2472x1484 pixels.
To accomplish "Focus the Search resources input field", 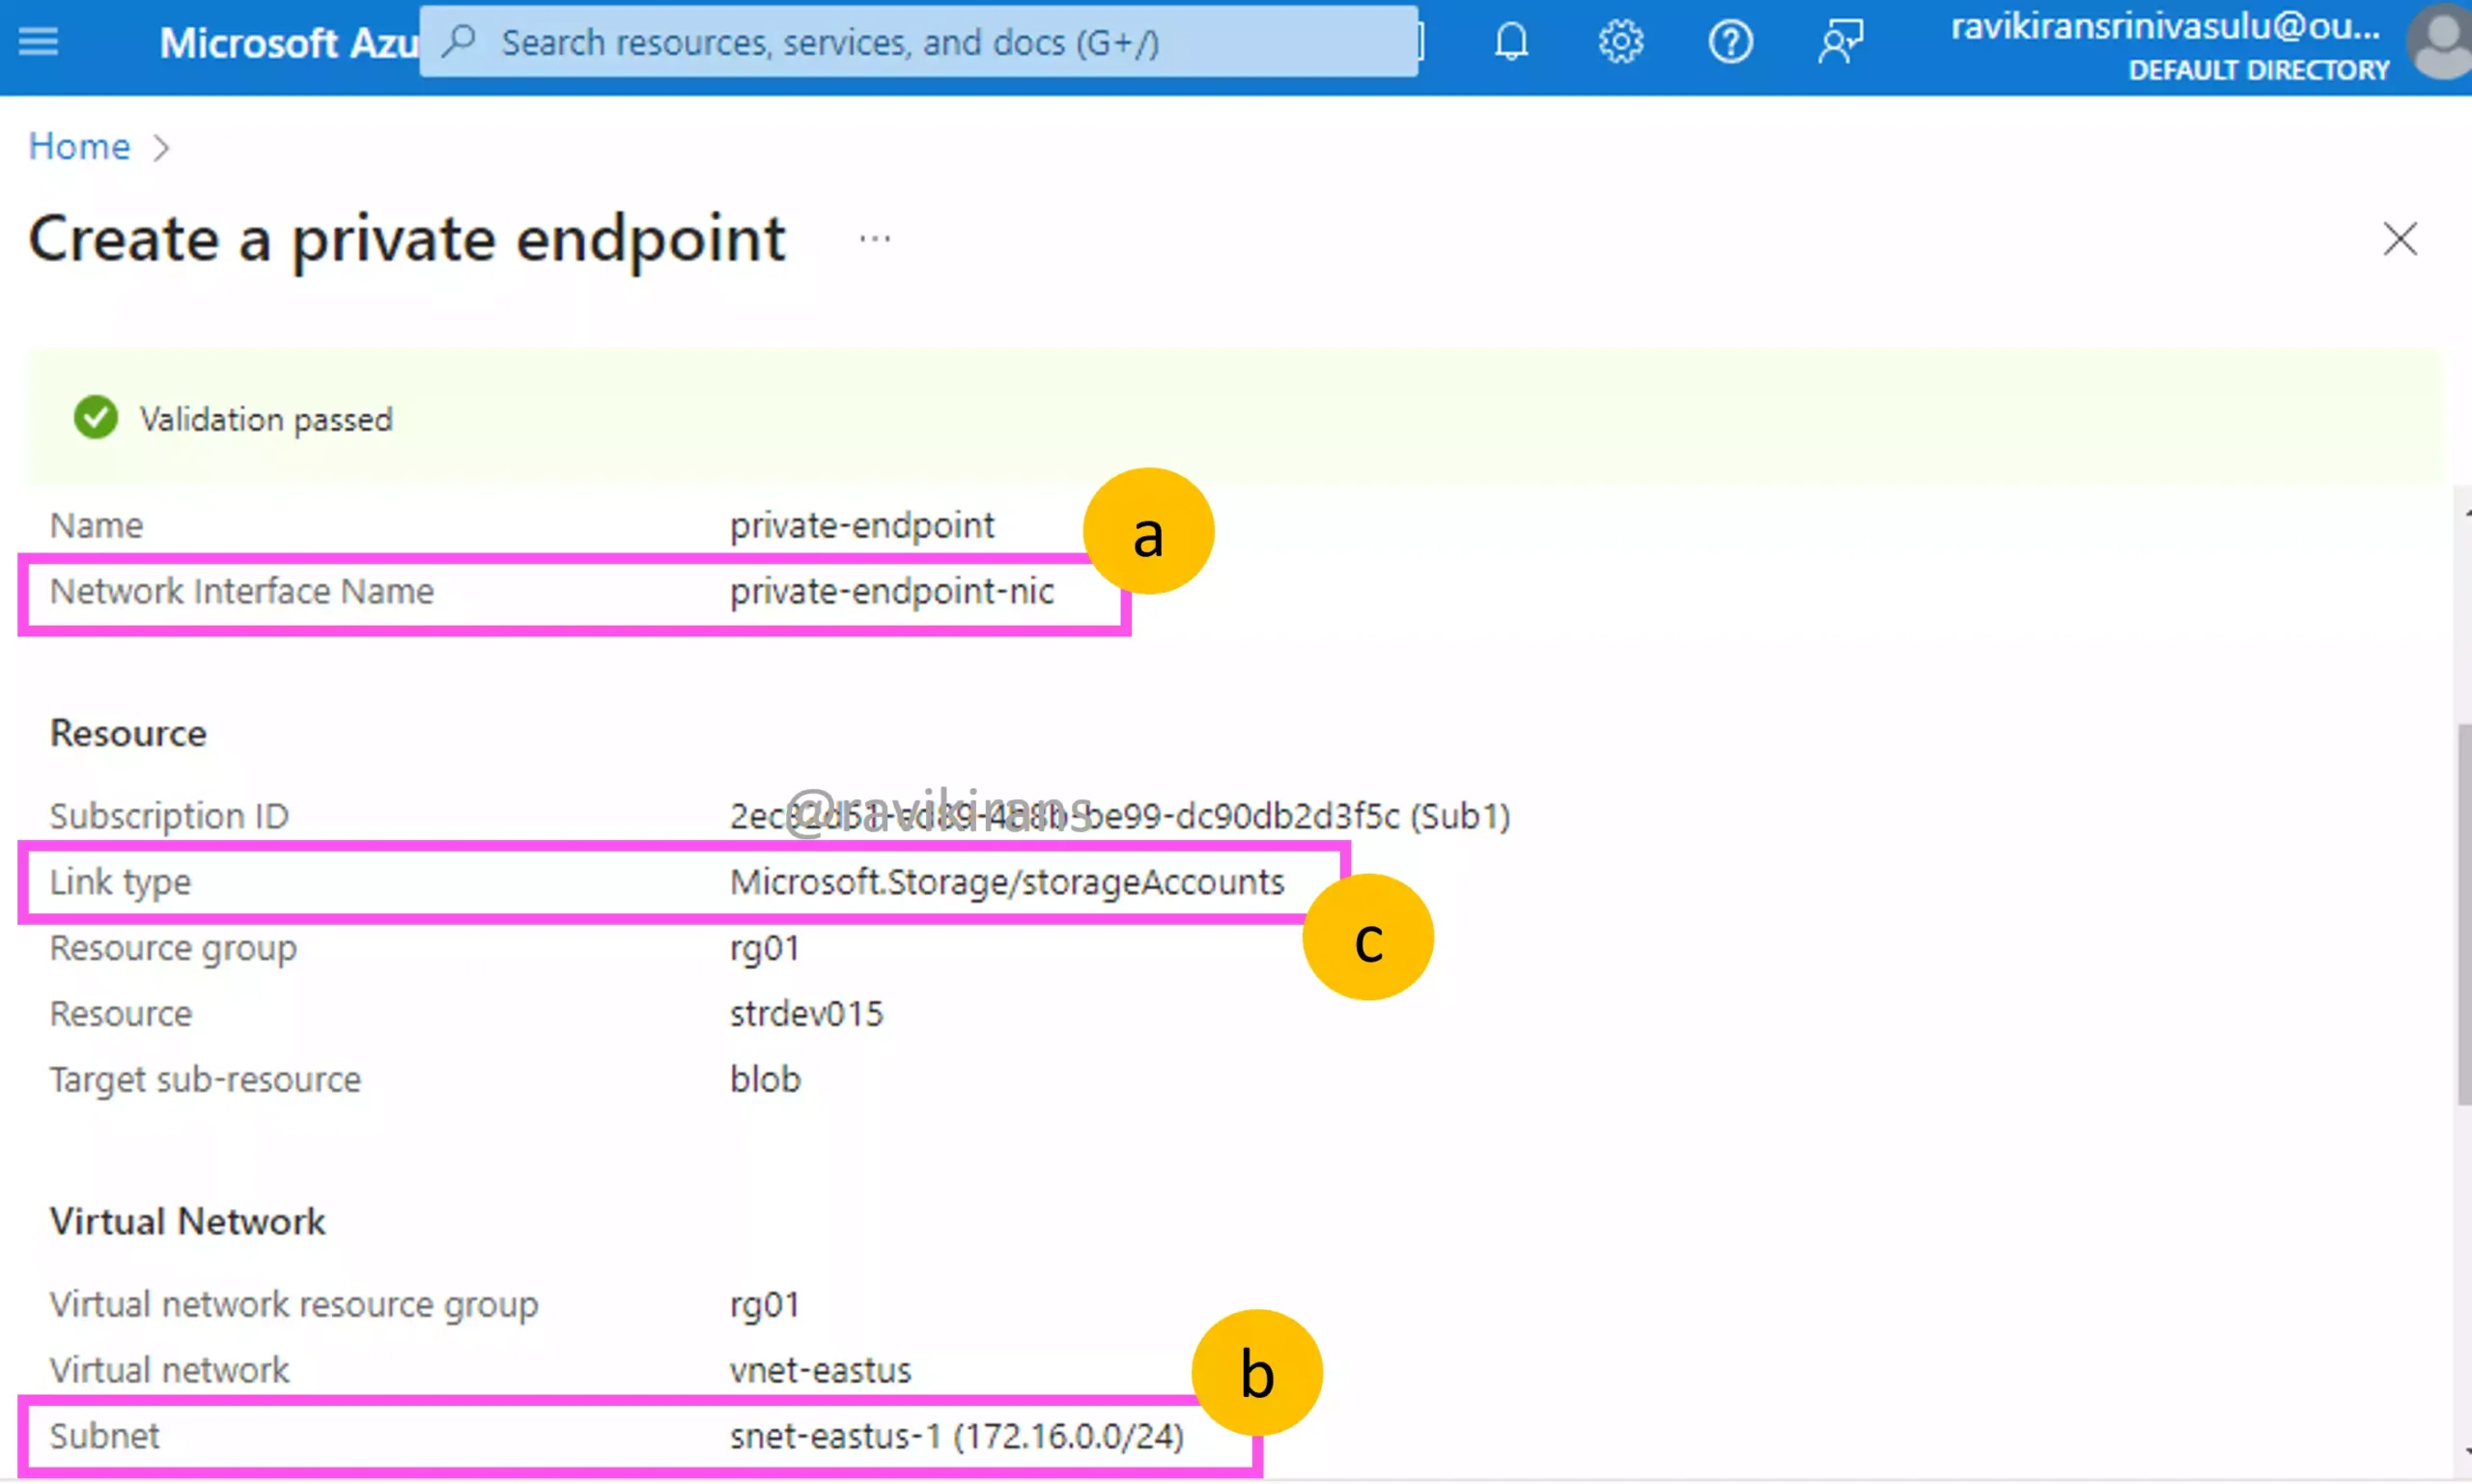I will pyautogui.click(x=919, y=42).
